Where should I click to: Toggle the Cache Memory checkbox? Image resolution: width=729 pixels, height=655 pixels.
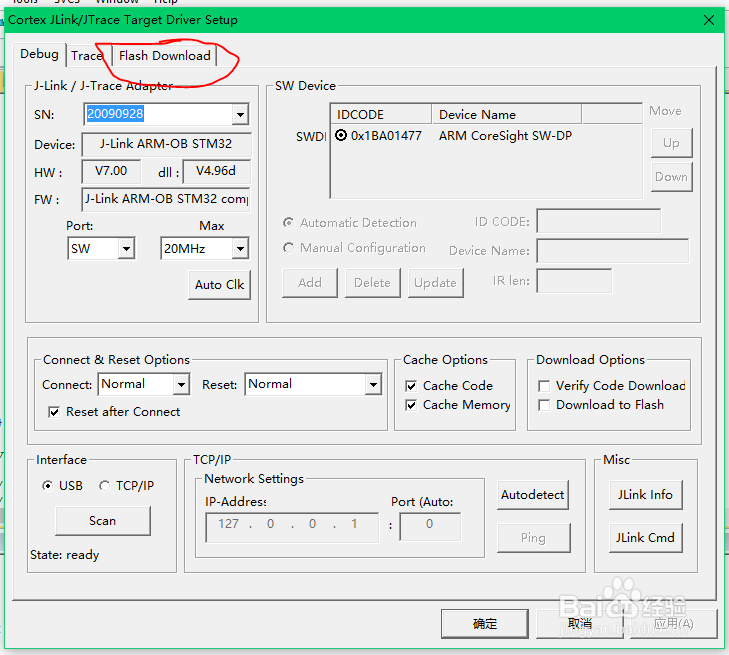pos(411,405)
